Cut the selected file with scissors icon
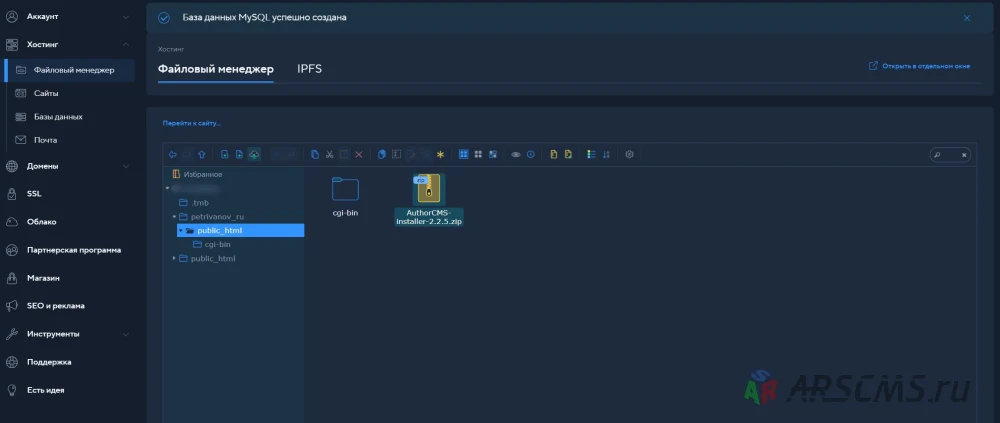This screenshot has height=423, width=1000. 330,154
